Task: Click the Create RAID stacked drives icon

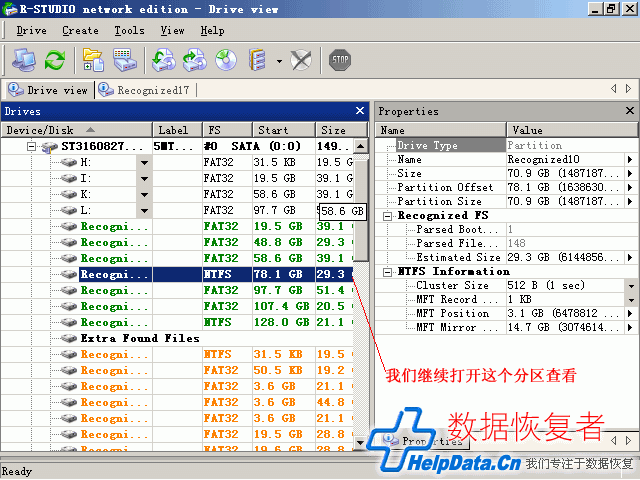Action: click(x=258, y=60)
